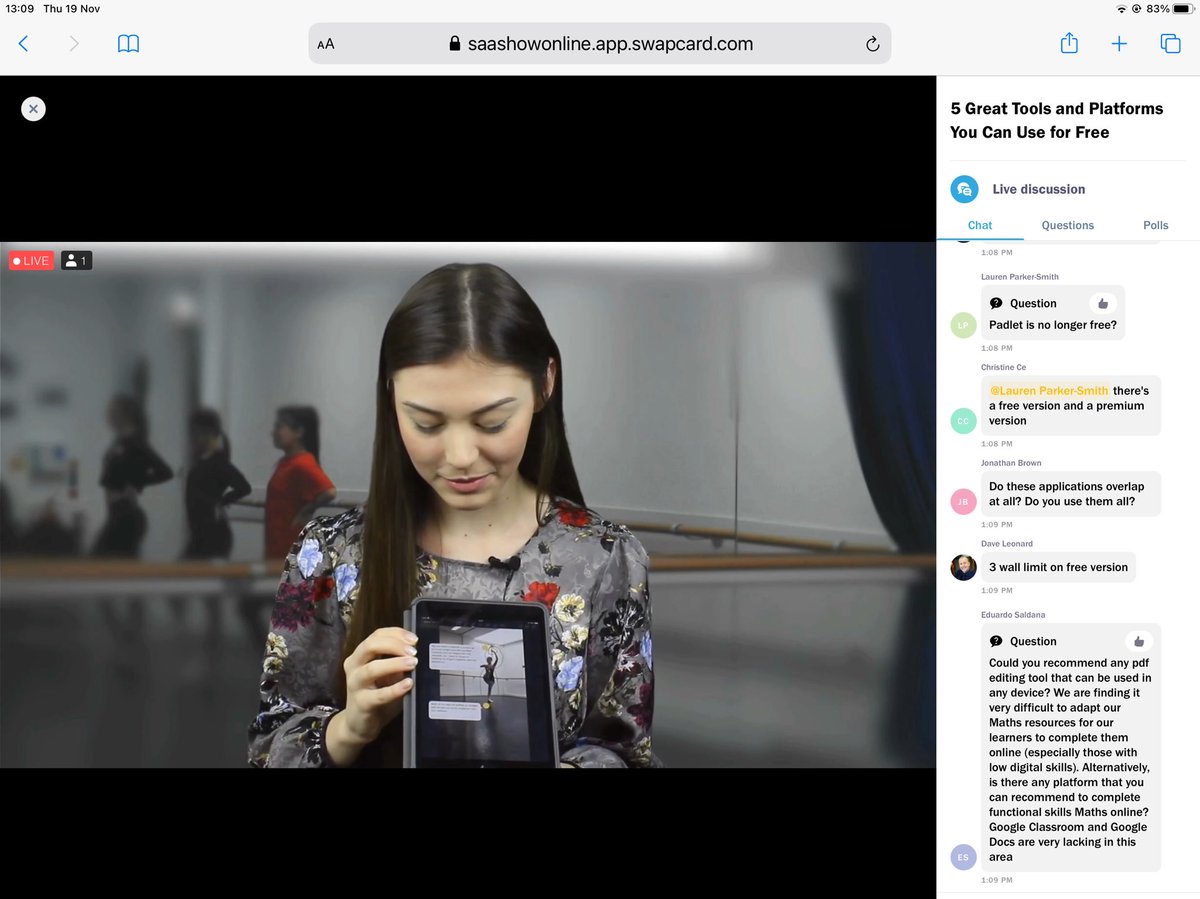Select the '5 Great Tools and Platforms' title
The image size is (1200, 899).
[1057, 120]
